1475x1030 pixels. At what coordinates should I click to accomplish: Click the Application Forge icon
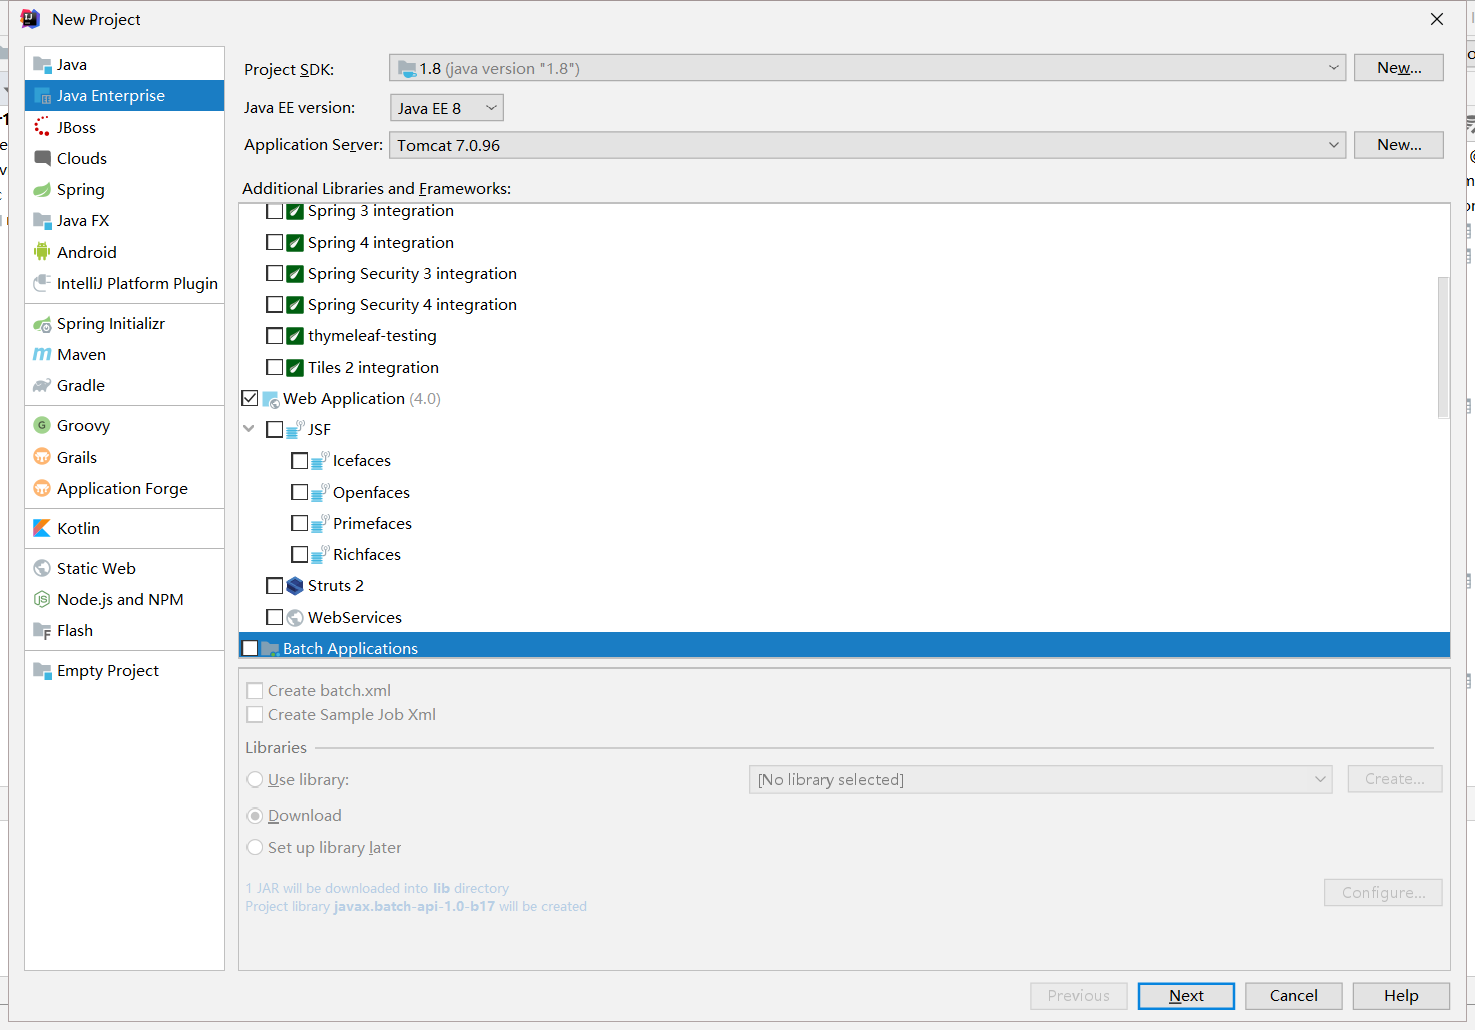42,488
